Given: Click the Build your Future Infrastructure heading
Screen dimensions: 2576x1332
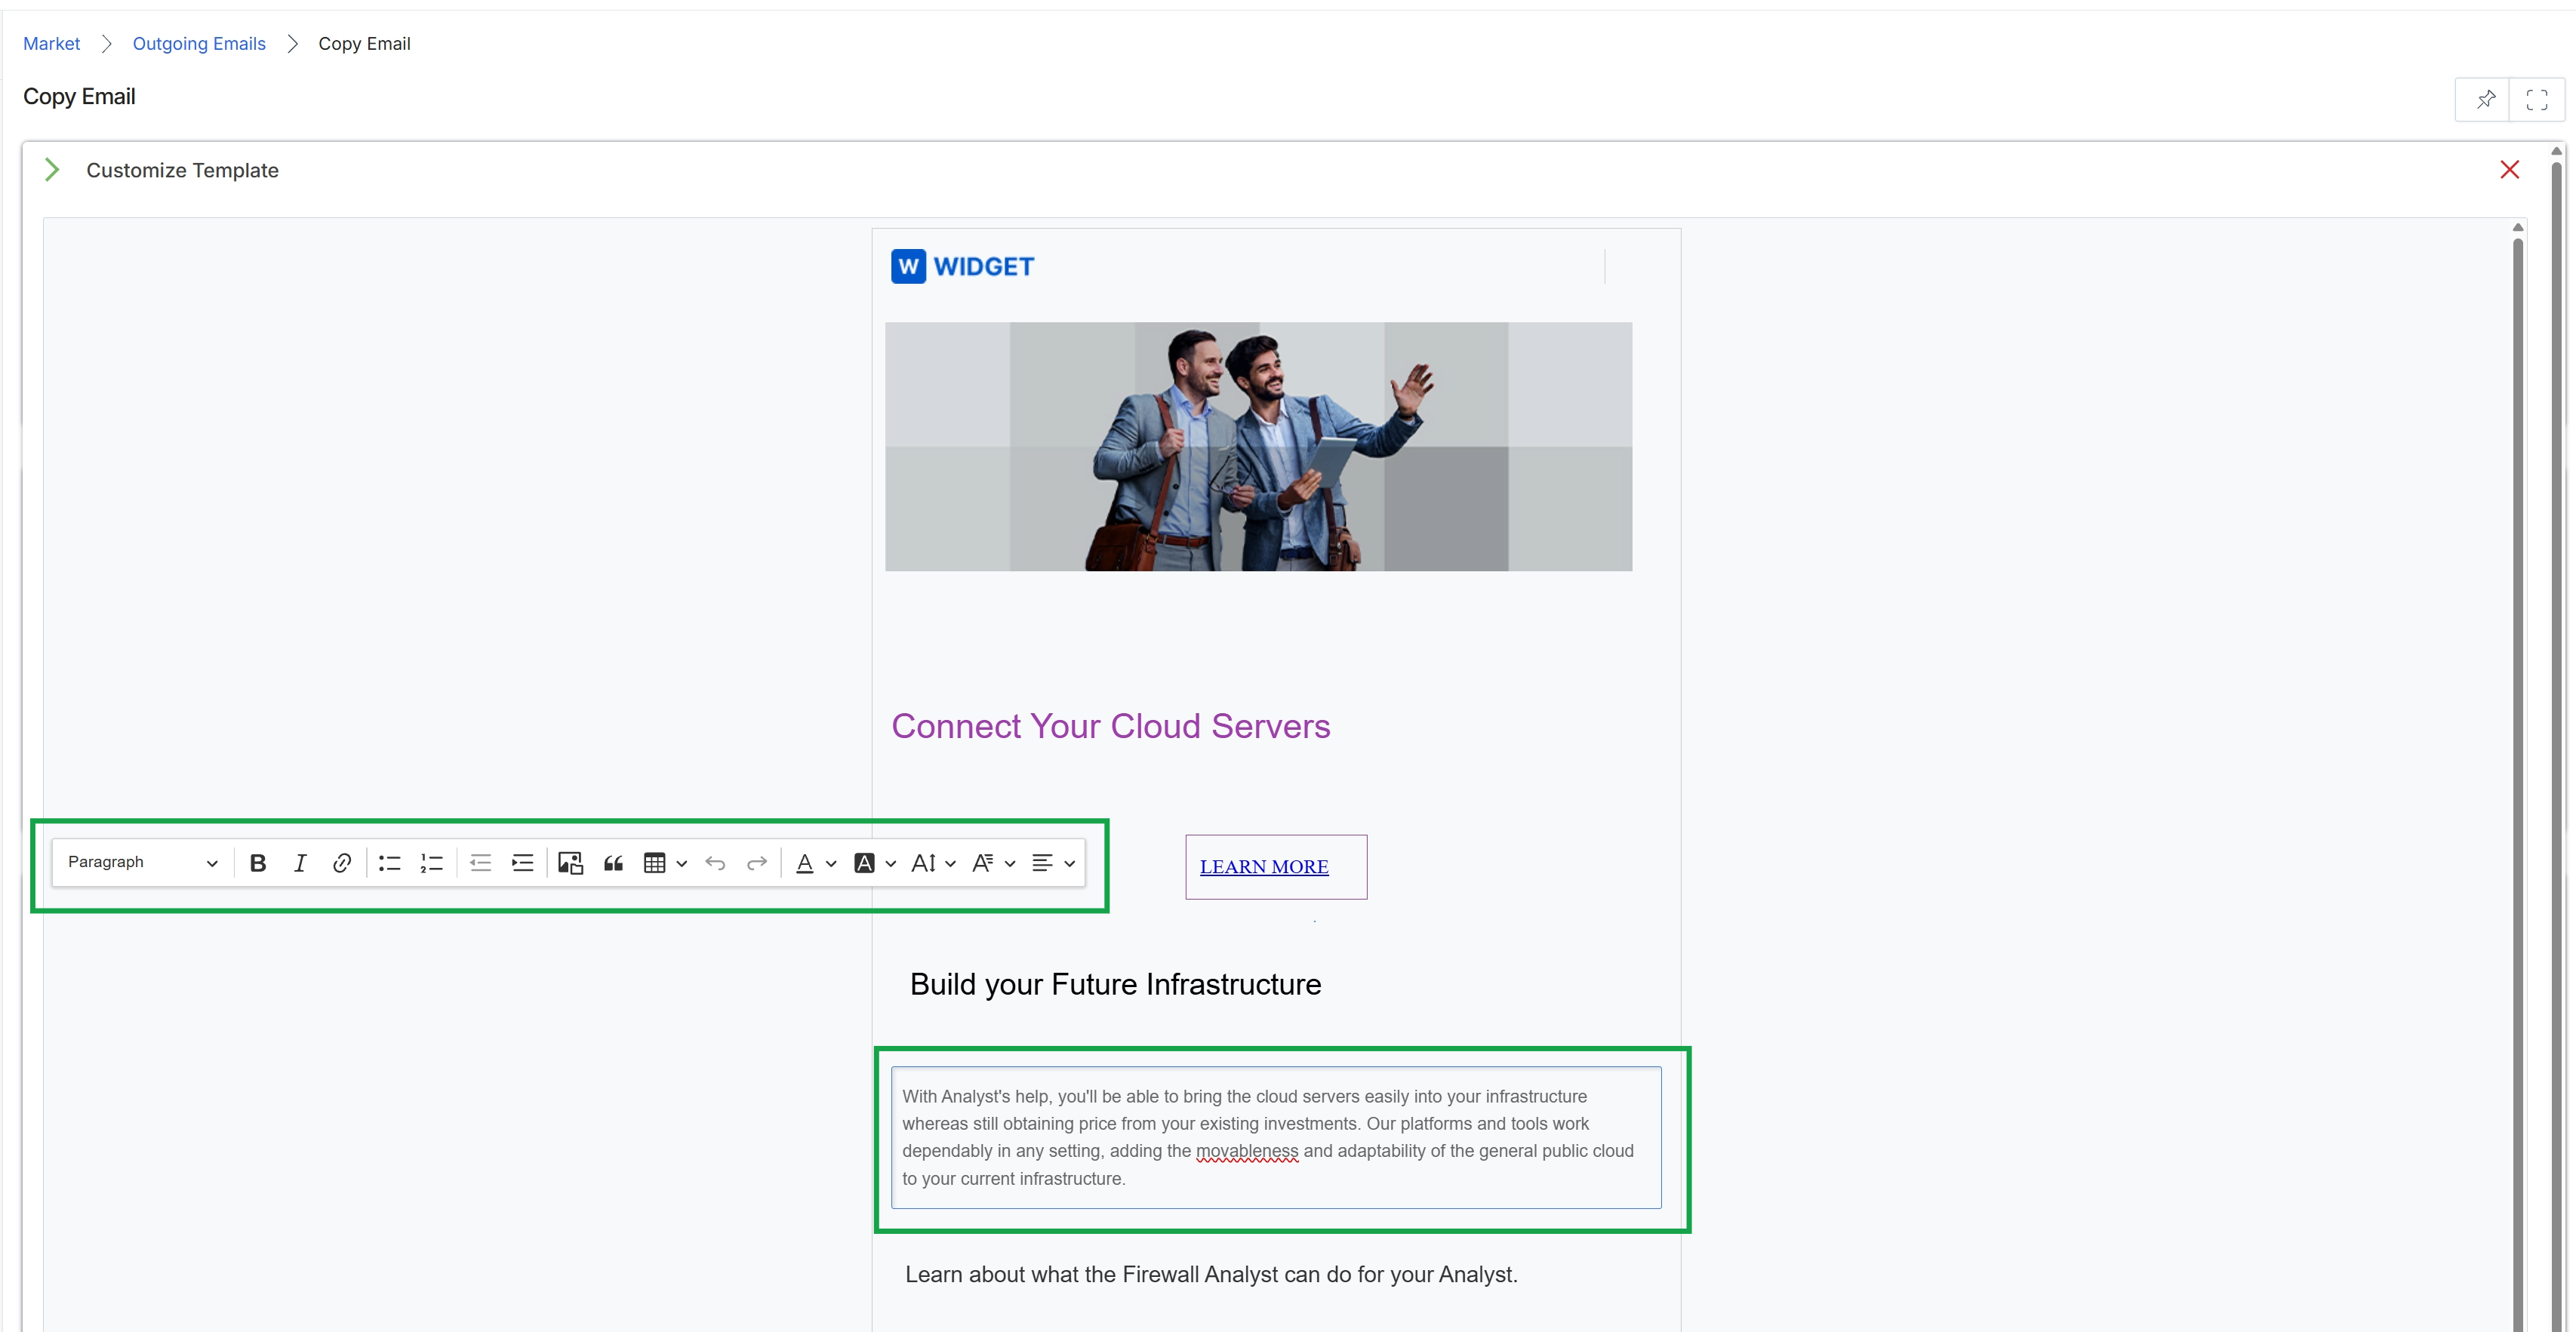Looking at the screenshot, I should point(1116,985).
